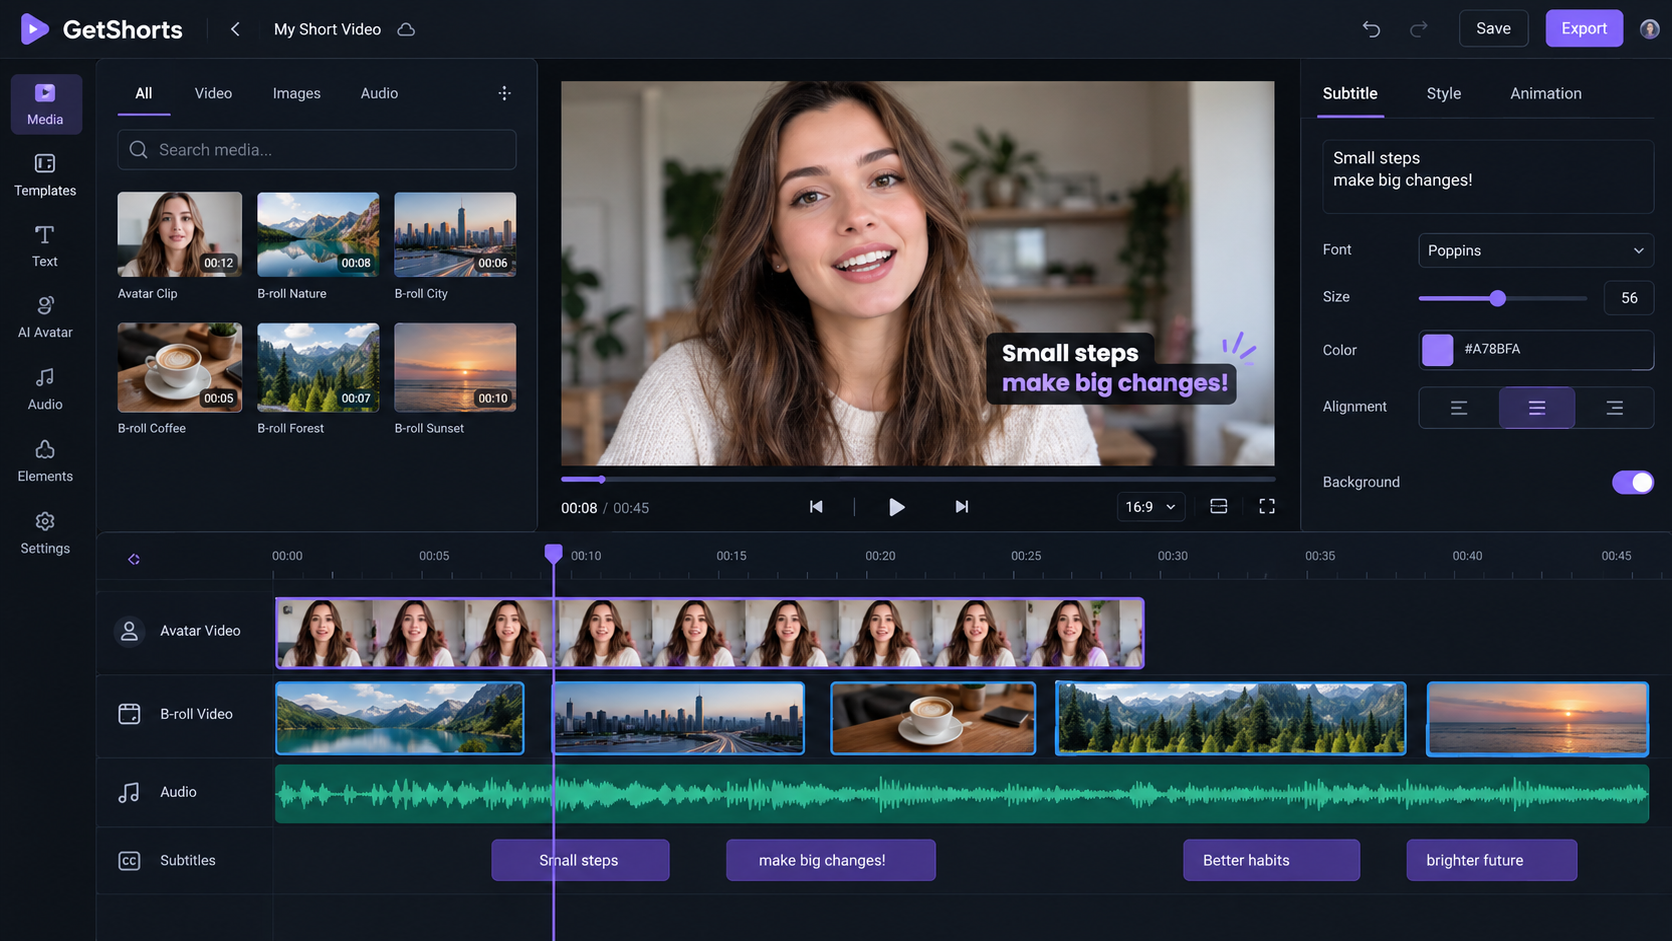Open the Templates sidebar panel
Image resolution: width=1672 pixels, height=941 pixels.
[45, 175]
